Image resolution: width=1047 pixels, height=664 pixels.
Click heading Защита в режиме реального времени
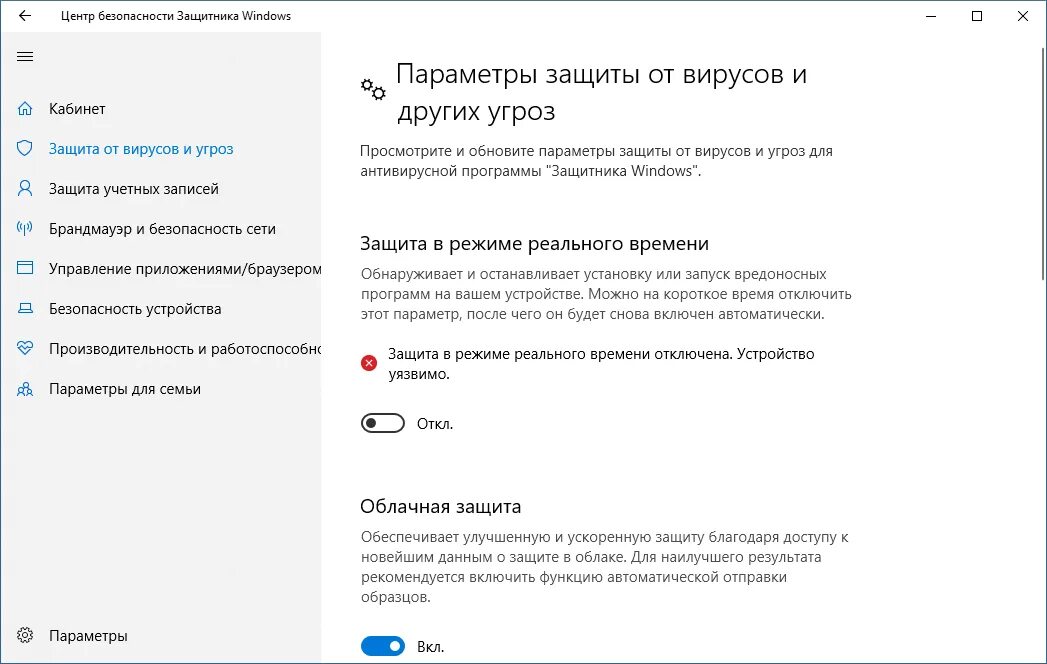[x=534, y=244]
